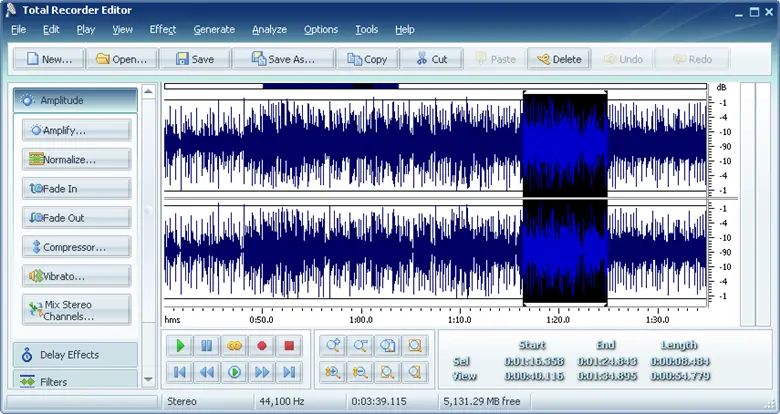Click the horizontal zoom in magnifier
The width and height of the screenshot is (780, 414).
(332, 346)
